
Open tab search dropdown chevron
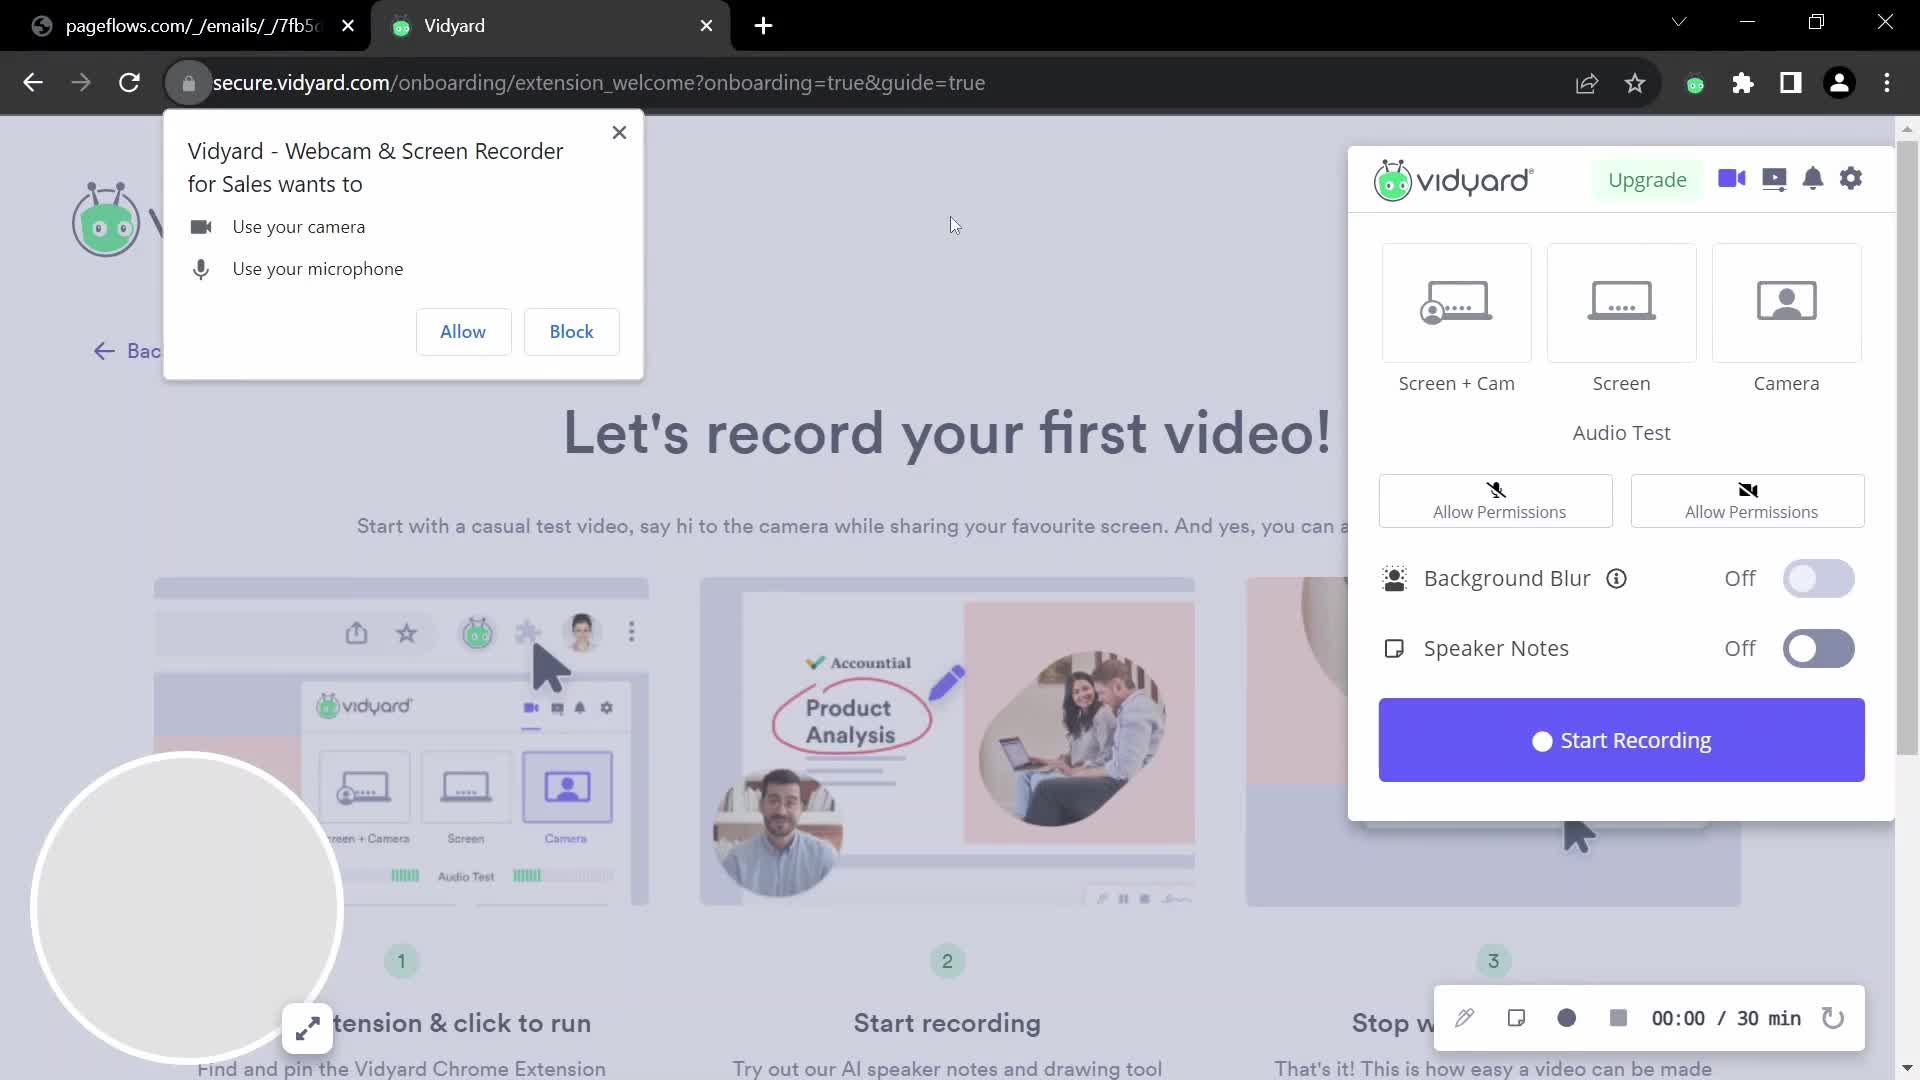[1679, 22]
